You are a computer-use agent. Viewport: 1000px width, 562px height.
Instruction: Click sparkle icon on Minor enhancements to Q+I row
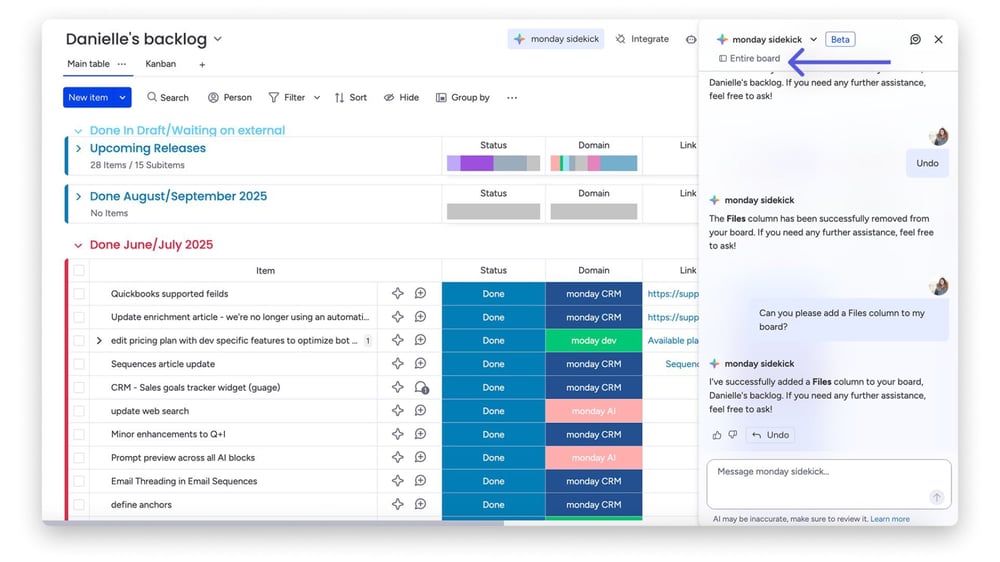[x=397, y=434]
